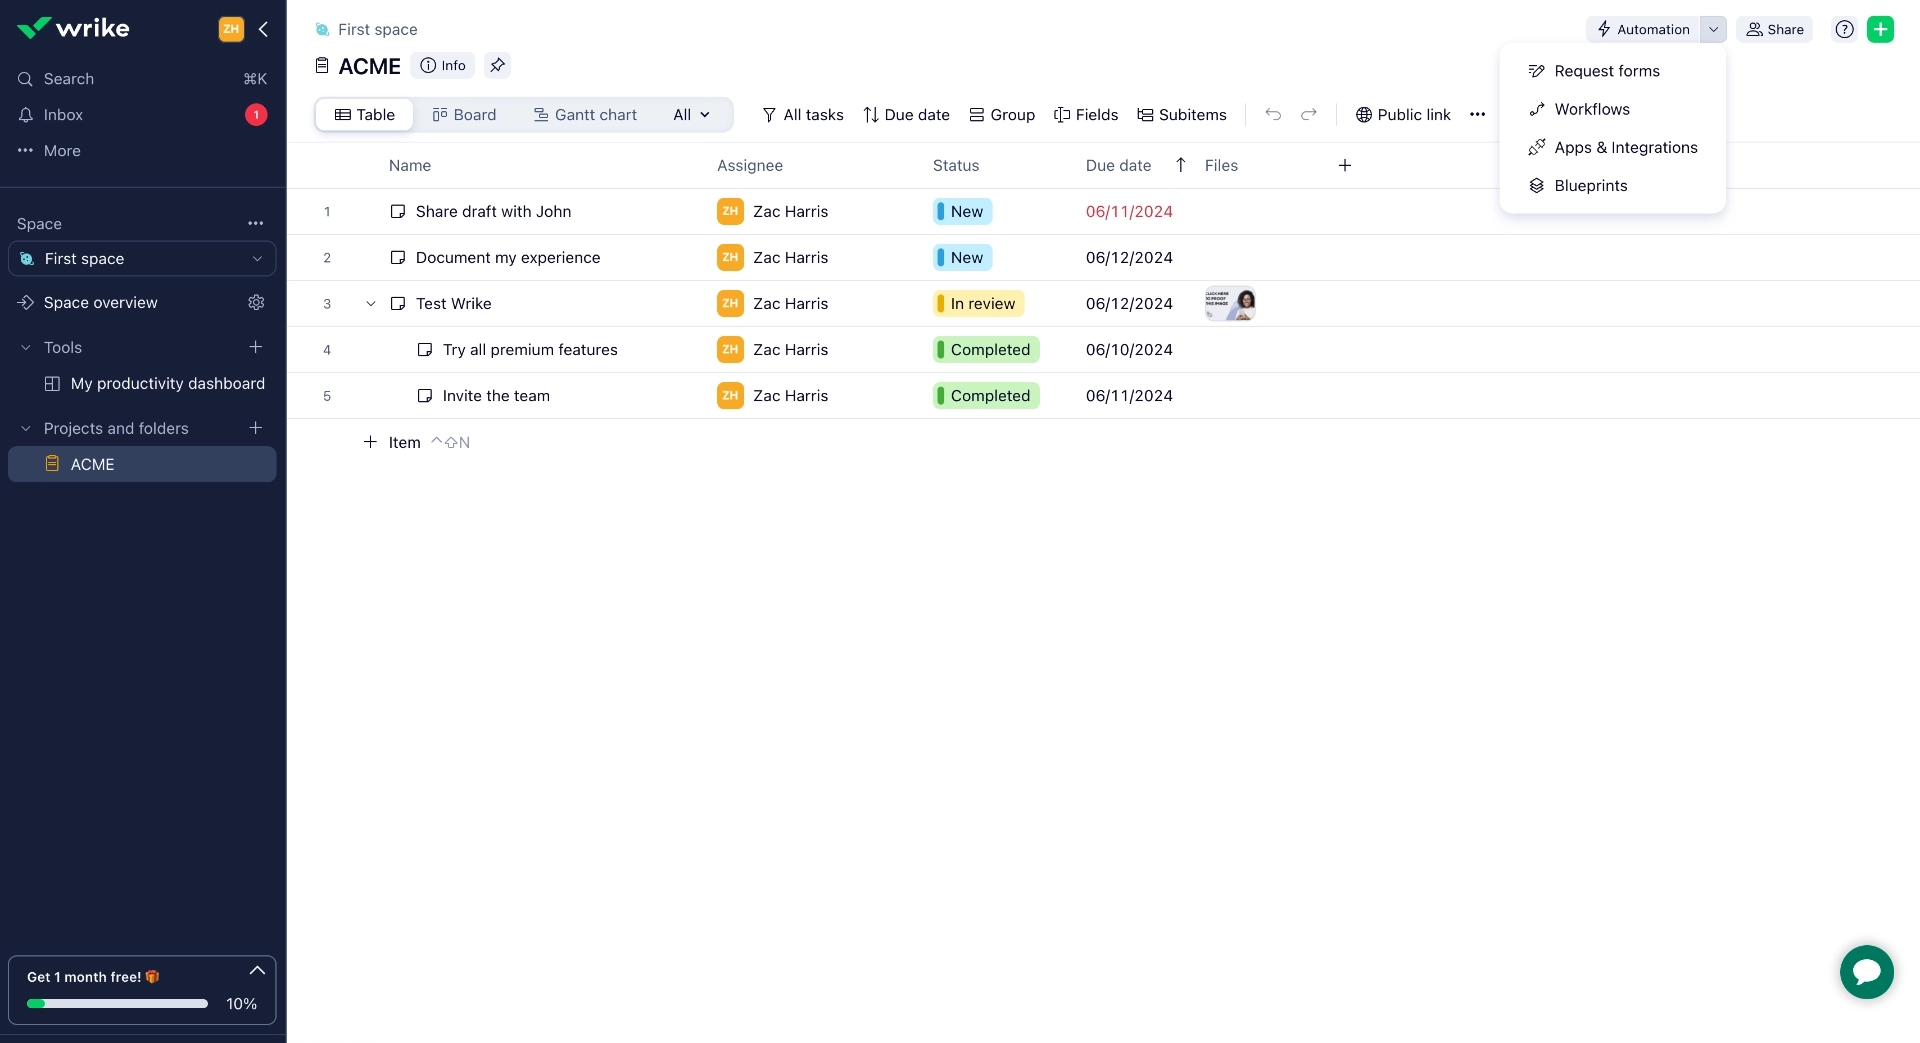Click the Wrike logo
The width and height of the screenshot is (1920, 1043).
tap(73, 28)
